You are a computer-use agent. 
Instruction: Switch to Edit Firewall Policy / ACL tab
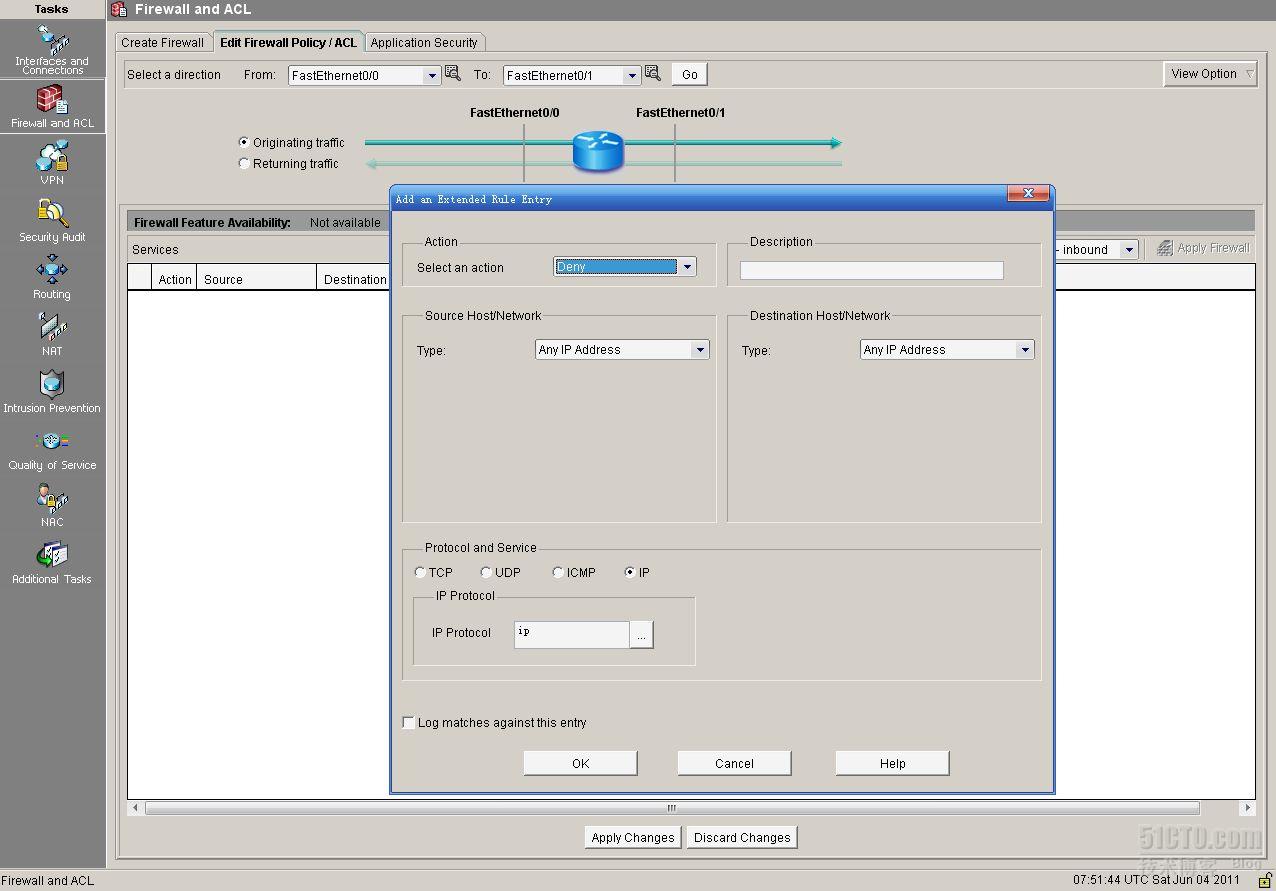tap(288, 42)
